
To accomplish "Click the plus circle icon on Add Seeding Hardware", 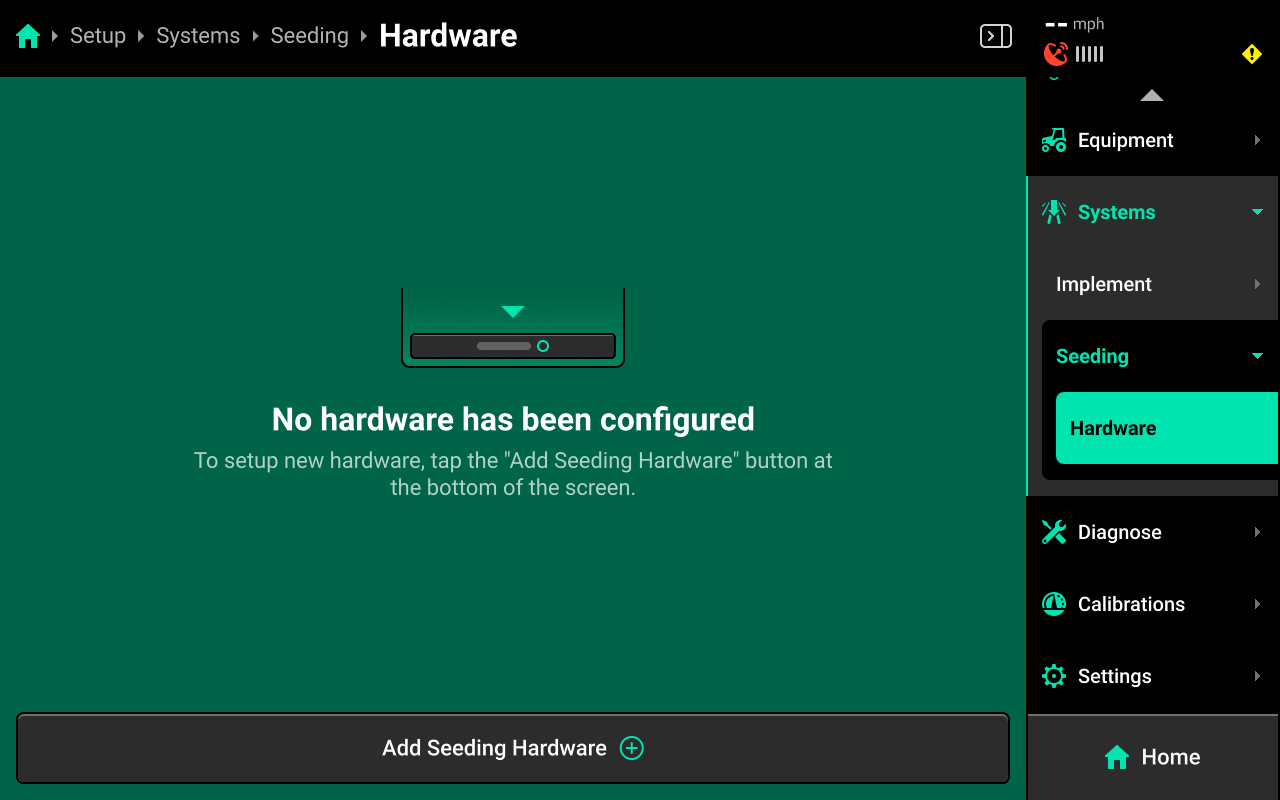I will point(632,748).
